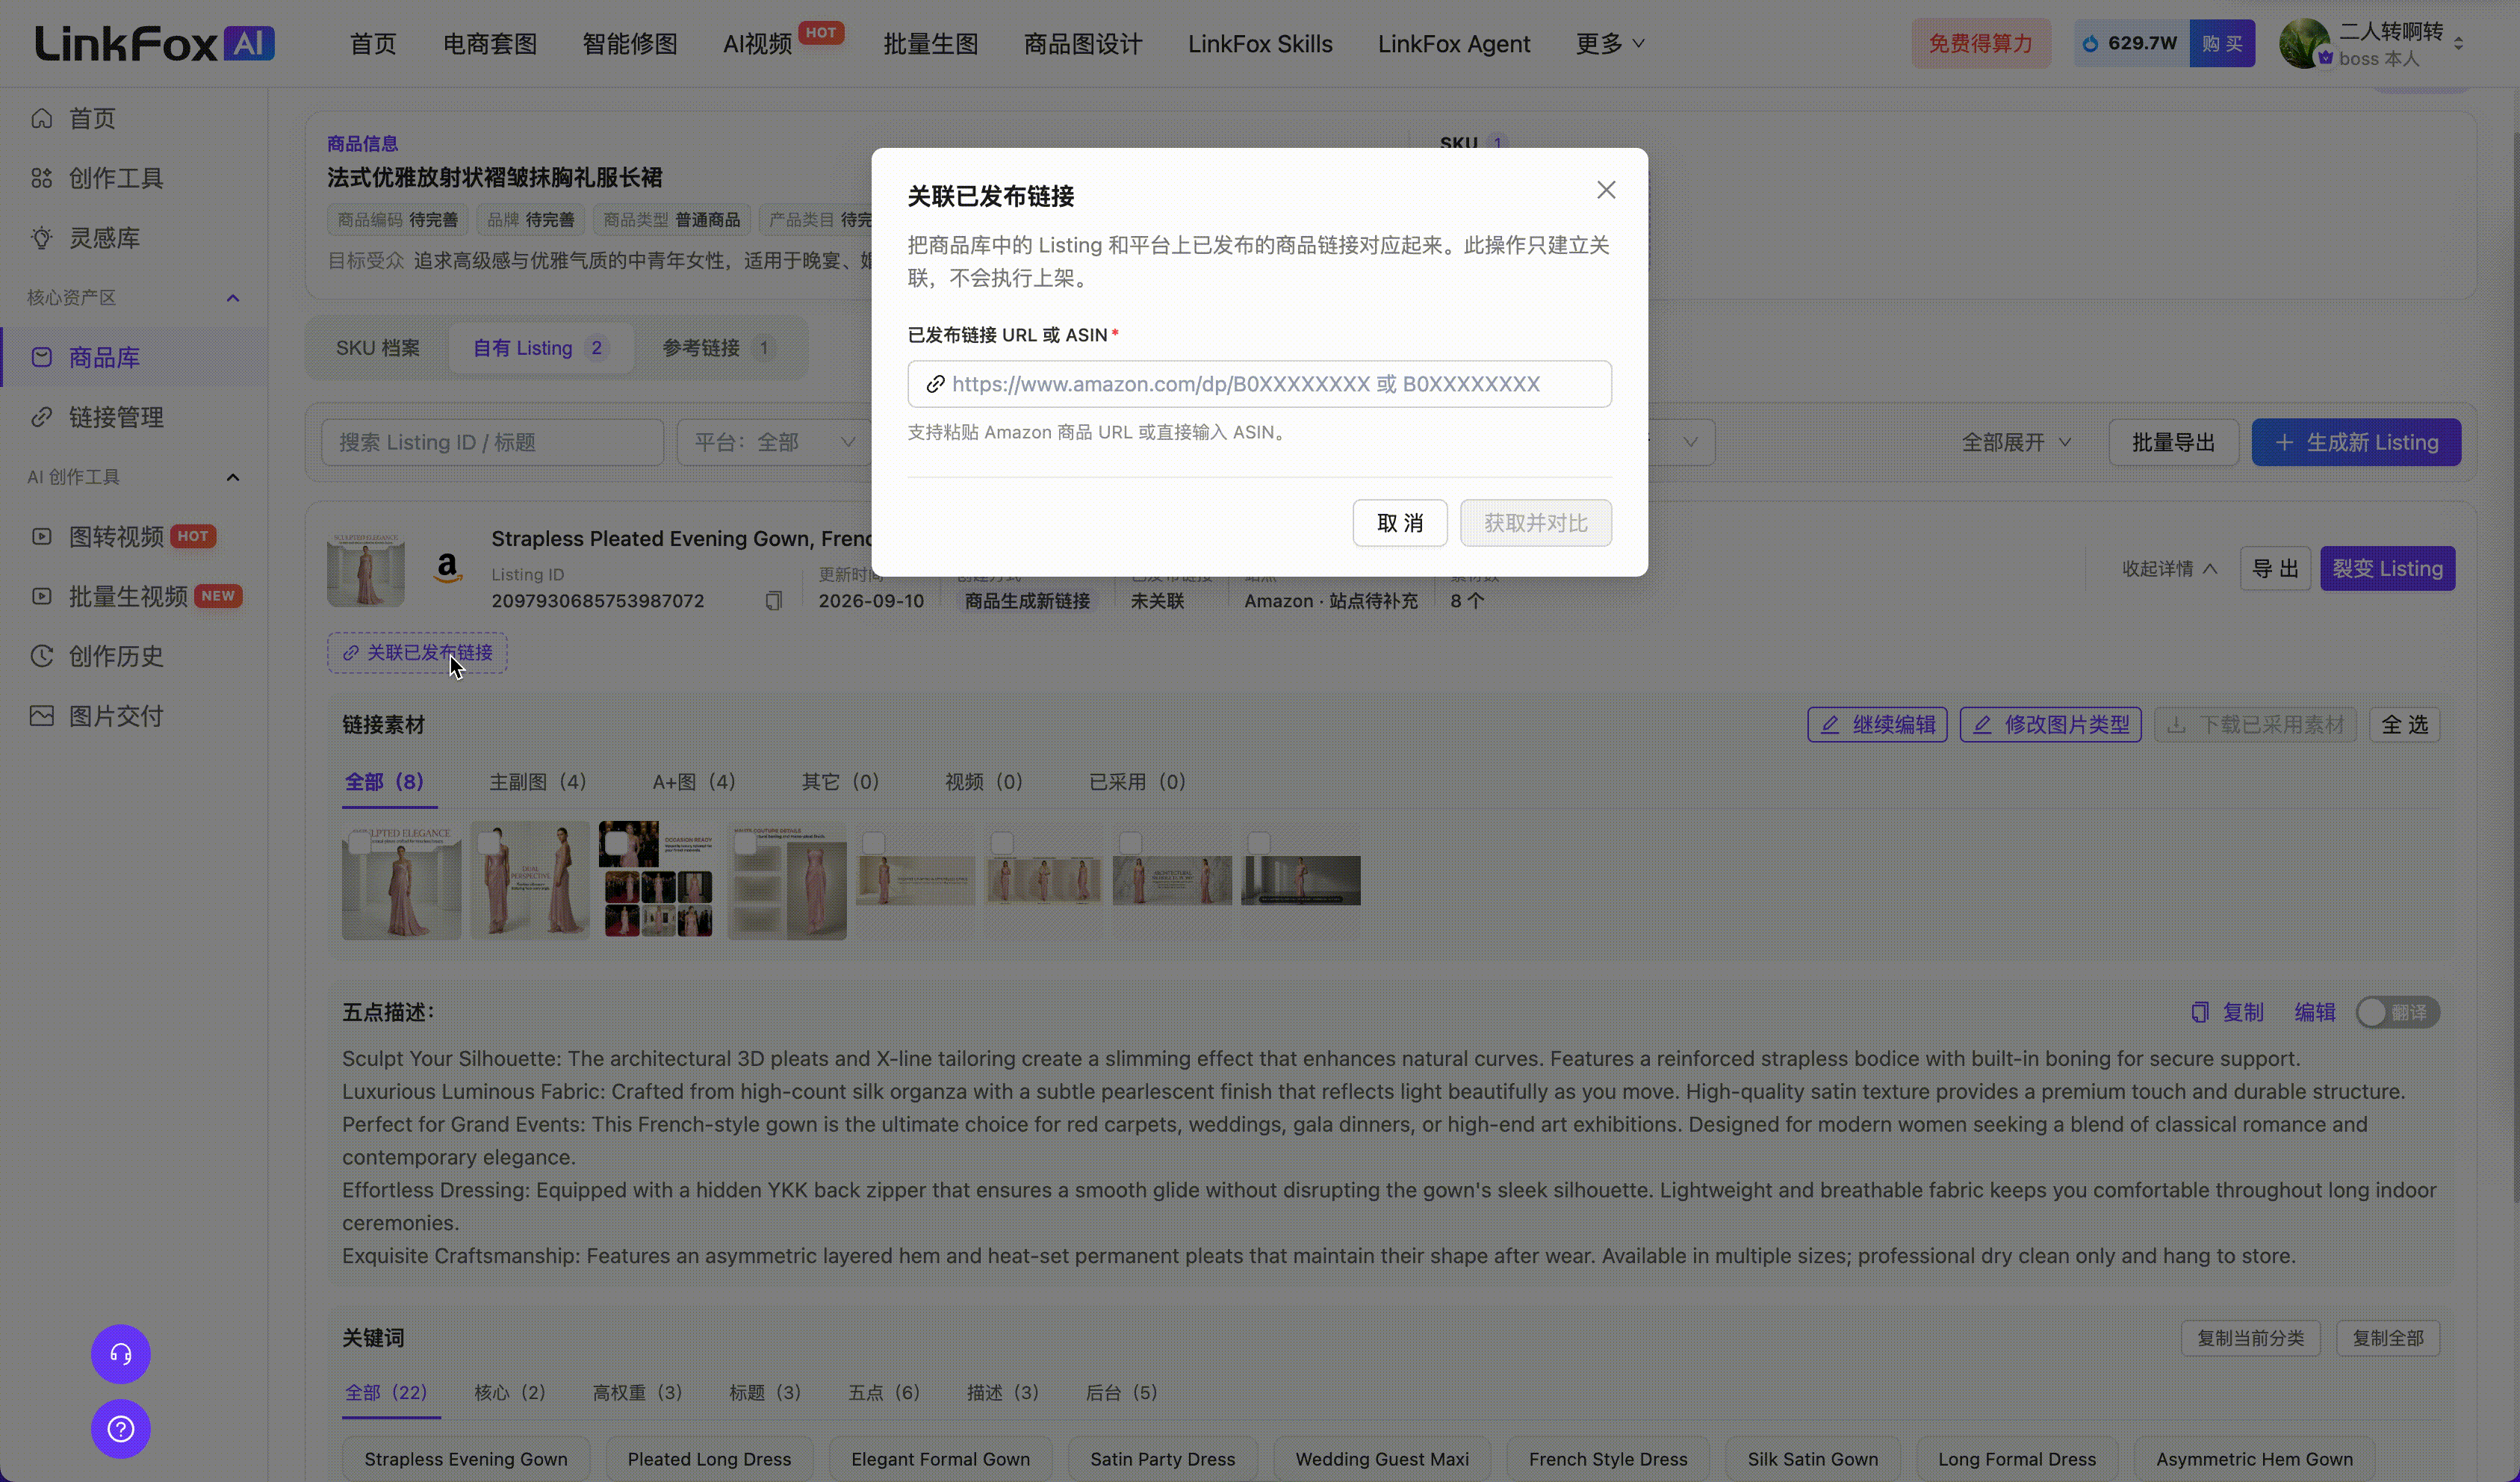Click the help question mark icon
2520x1482 pixels.
point(121,1429)
